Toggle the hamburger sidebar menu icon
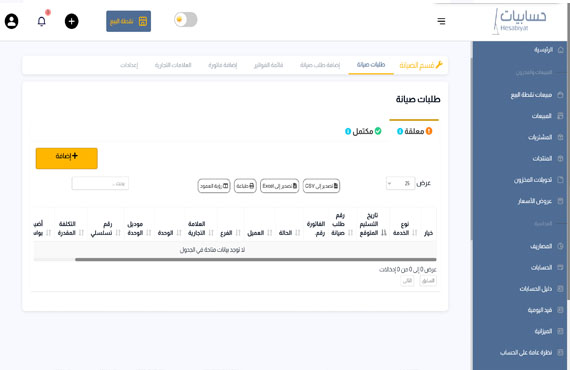Screen dimensions: 570x370 tap(441, 21)
